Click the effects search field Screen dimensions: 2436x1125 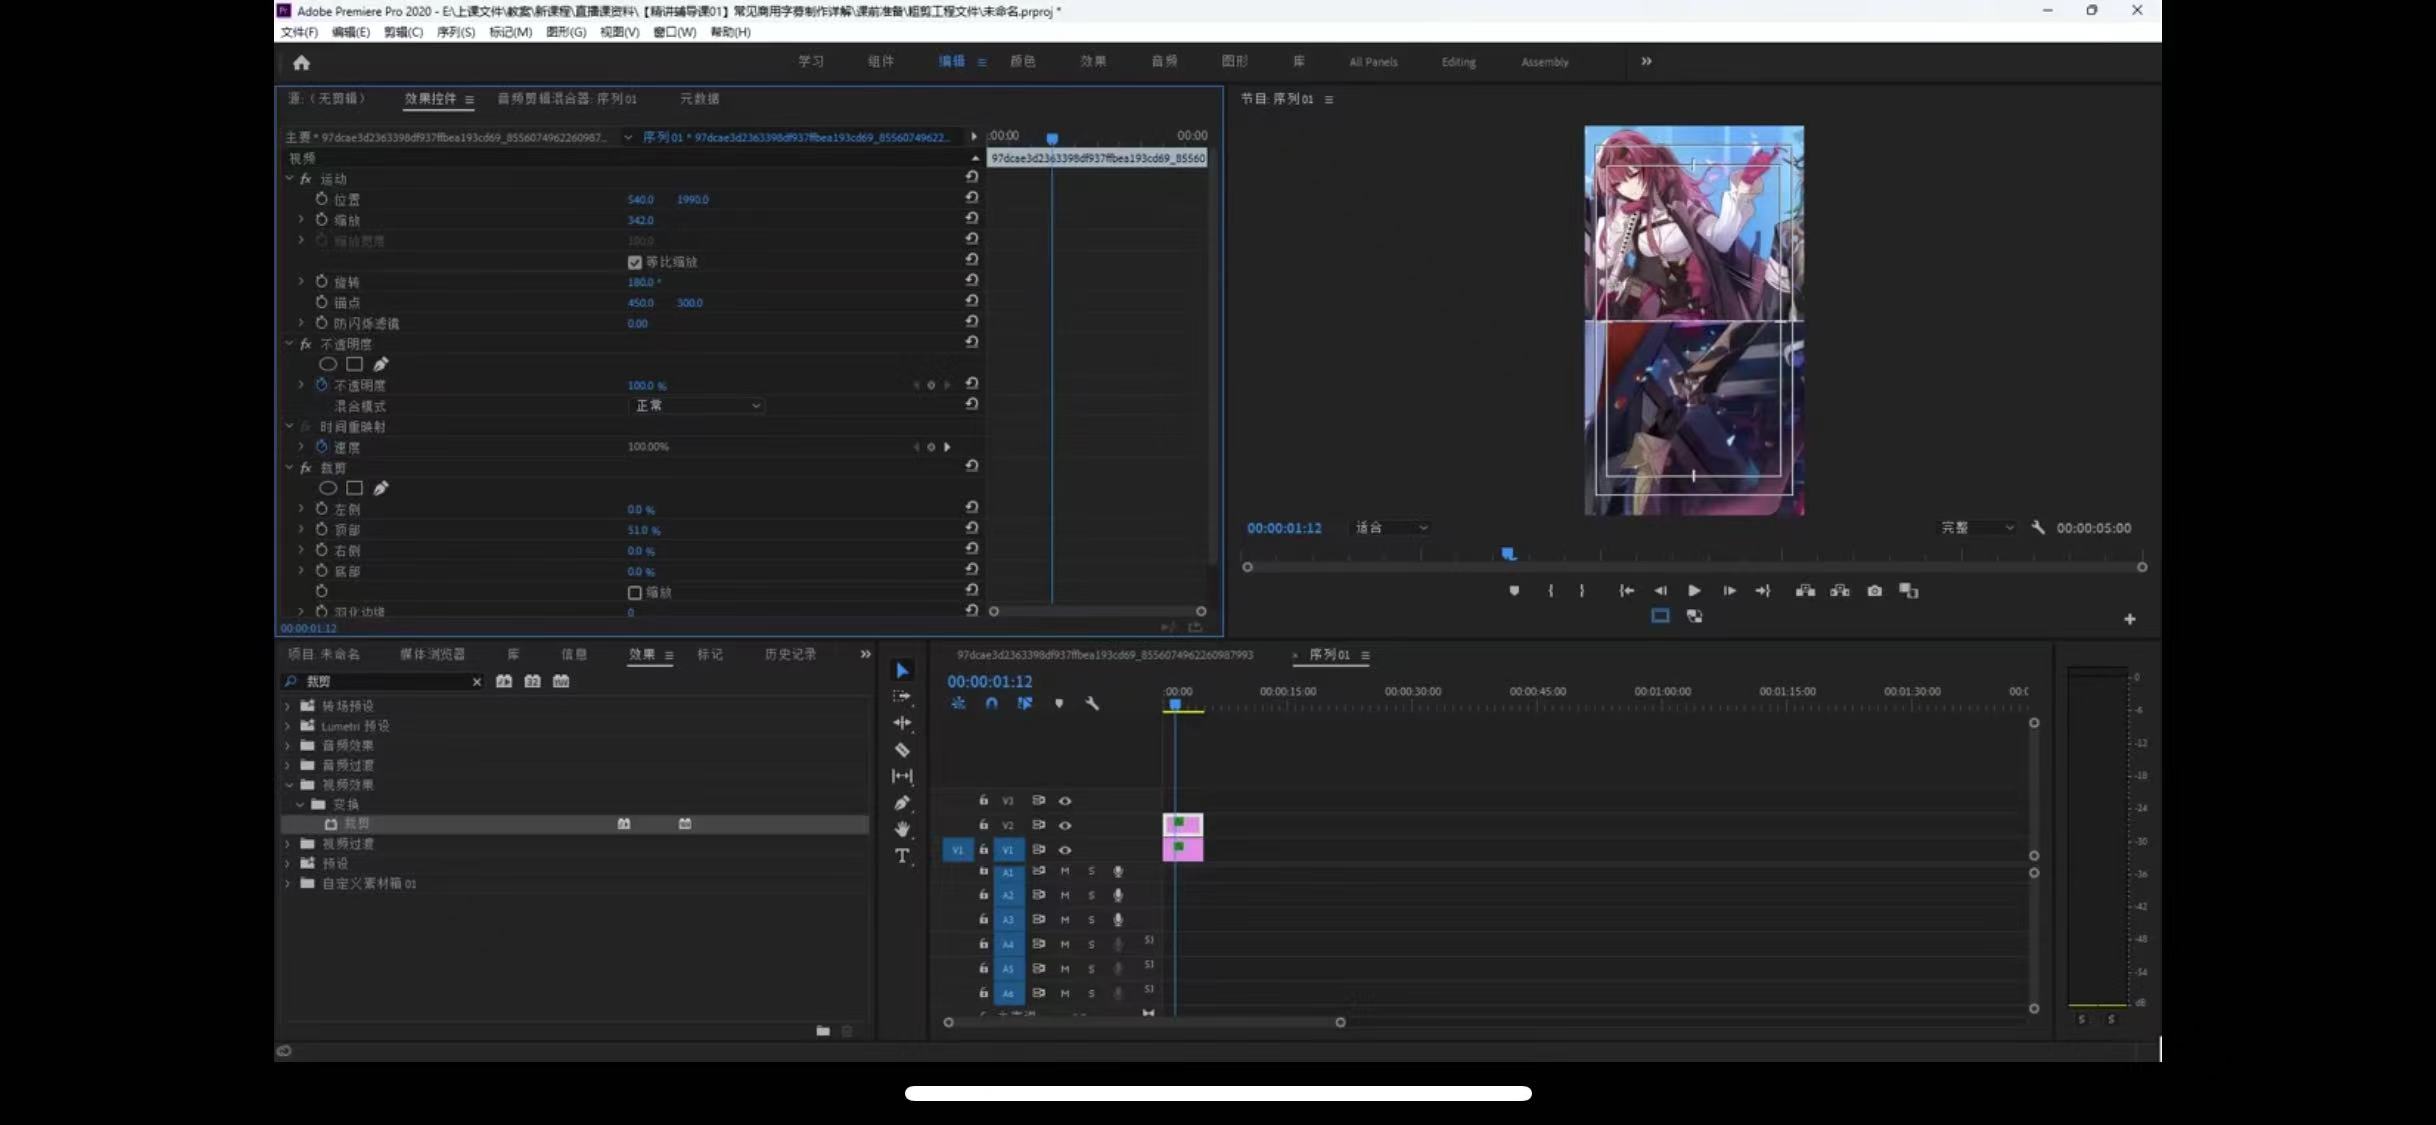(385, 681)
